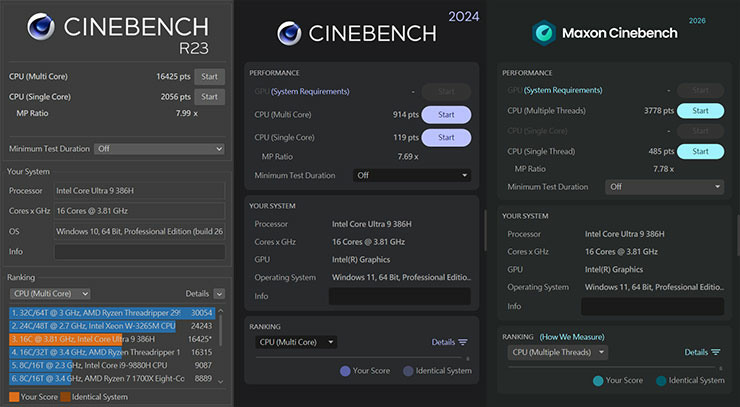Viewport: 740px width, 407px height.
Task: Open CPU (Multiple Threads) ranking dropdown in 2026
Action: click(x=557, y=352)
